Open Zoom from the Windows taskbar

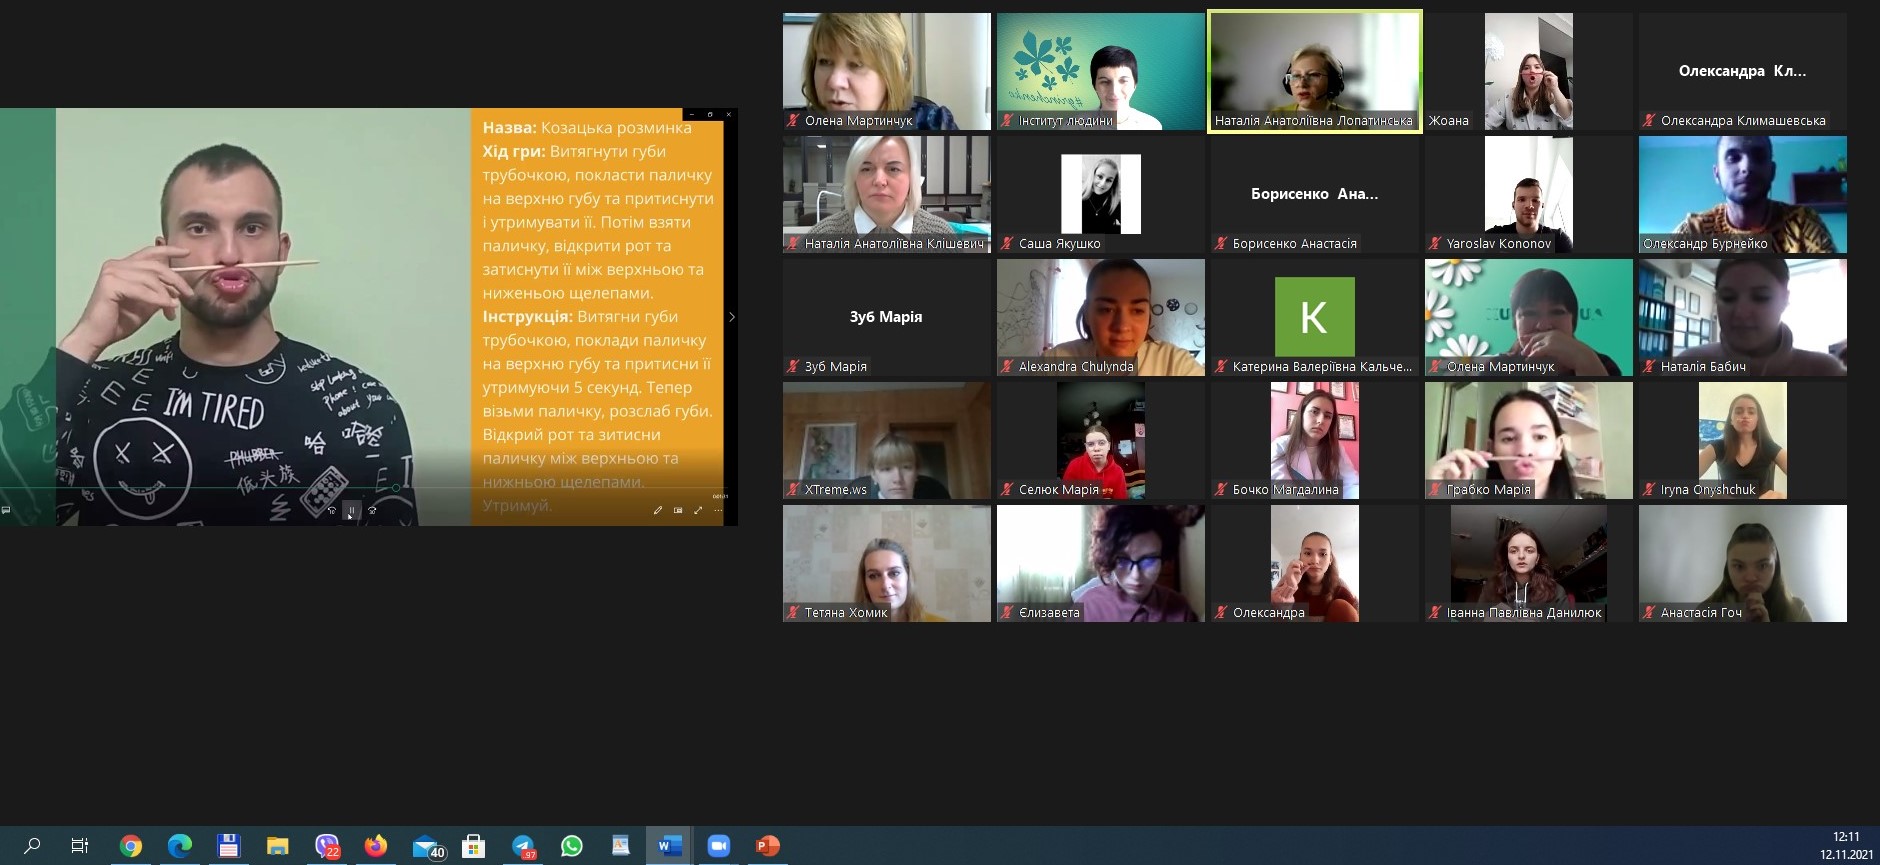tap(718, 846)
